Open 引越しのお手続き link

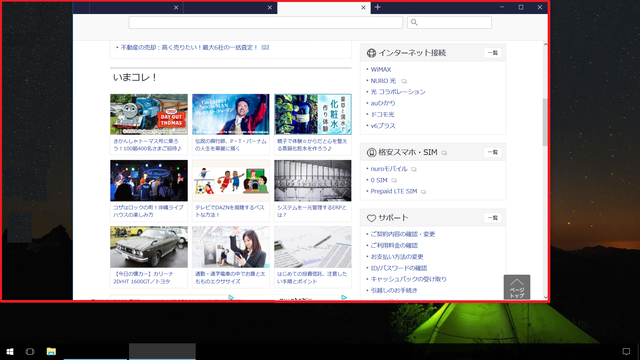tap(394, 290)
